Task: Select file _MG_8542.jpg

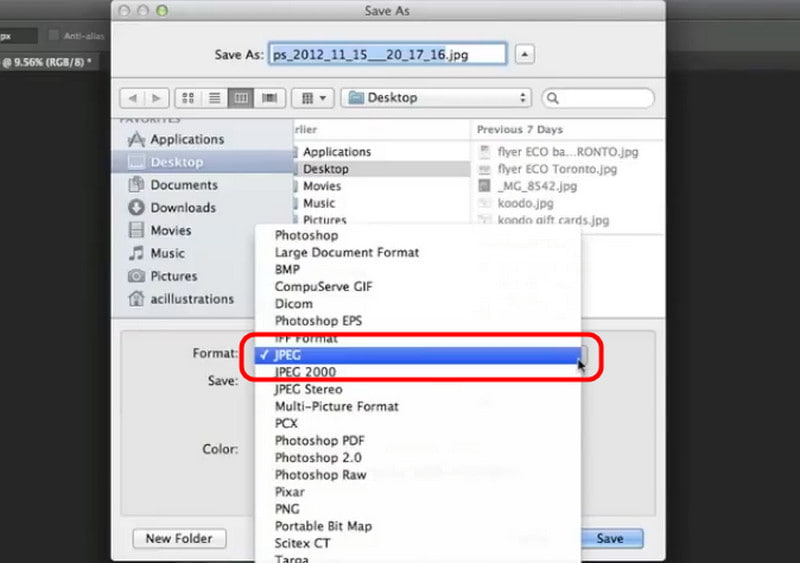Action: tap(567, 186)
